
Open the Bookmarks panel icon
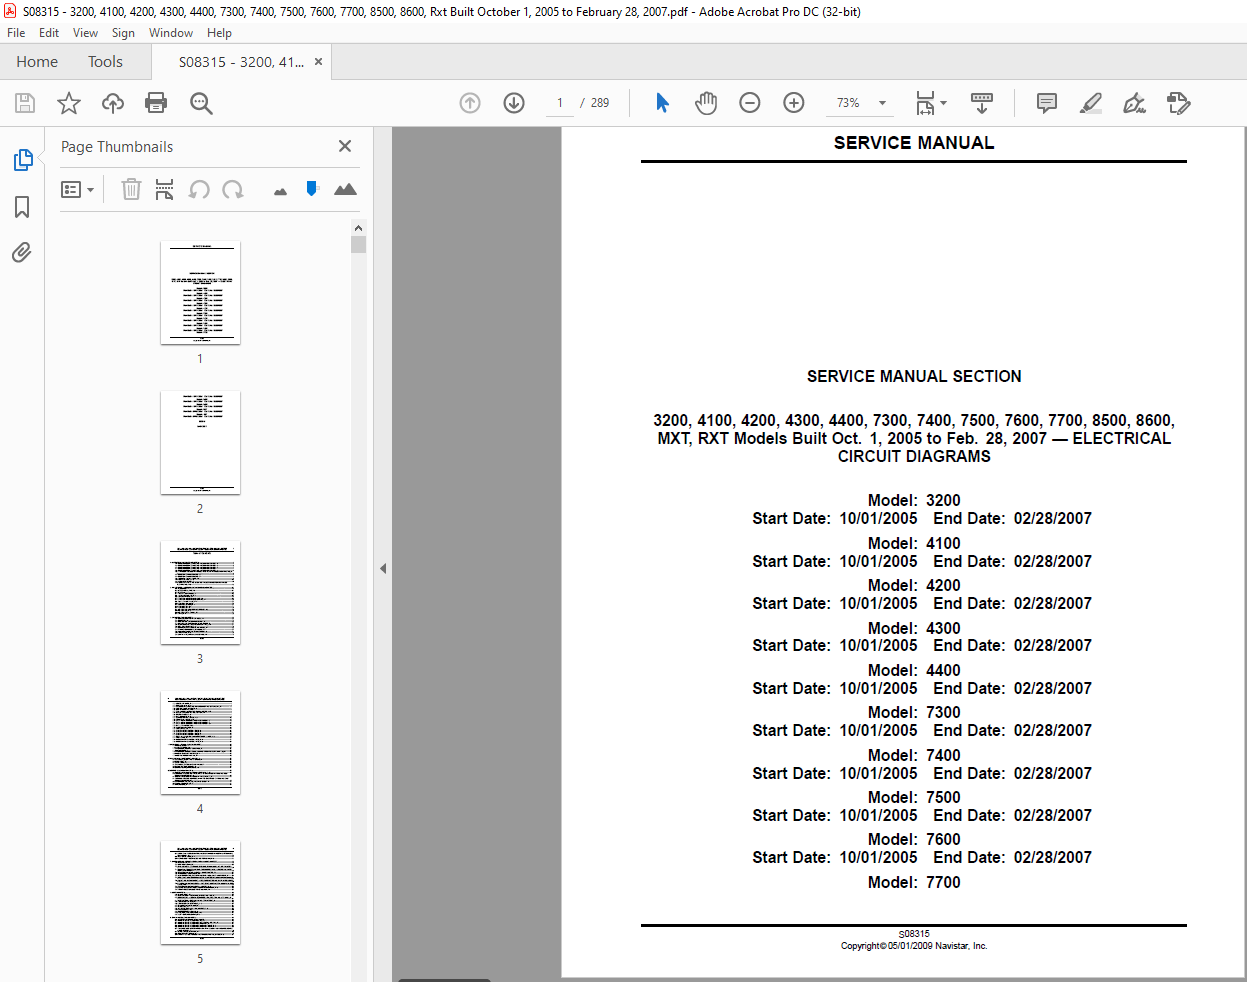(x=22, y=207)
